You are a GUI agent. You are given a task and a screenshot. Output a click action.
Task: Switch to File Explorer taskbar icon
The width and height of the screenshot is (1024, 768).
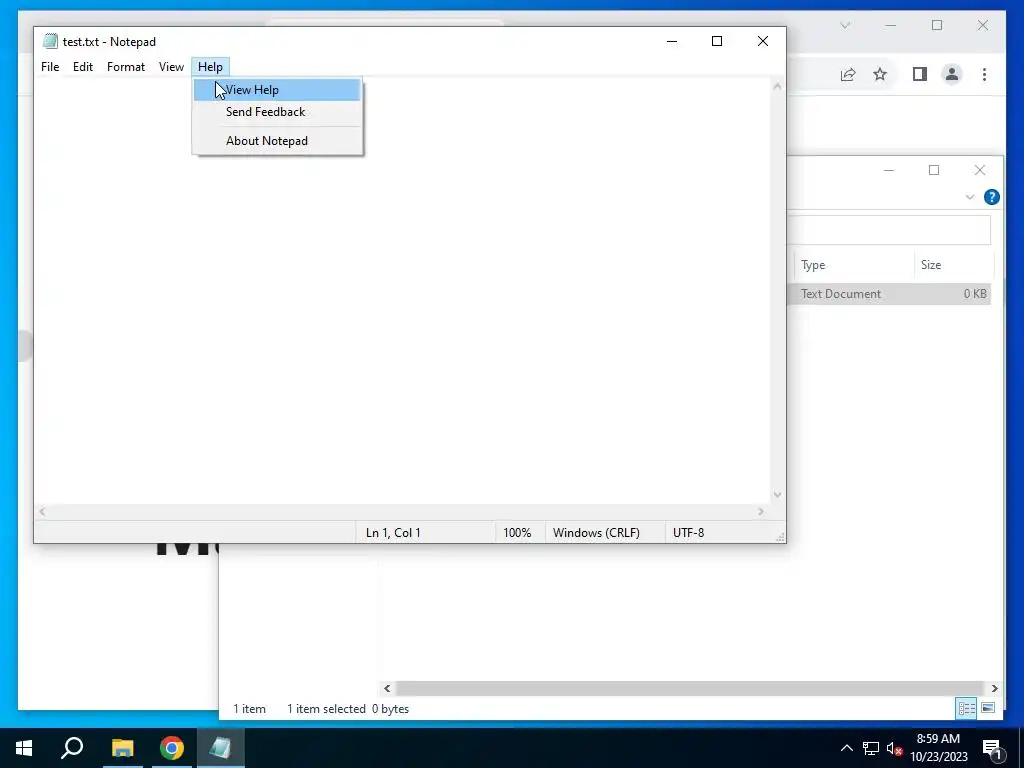(122, 748)
